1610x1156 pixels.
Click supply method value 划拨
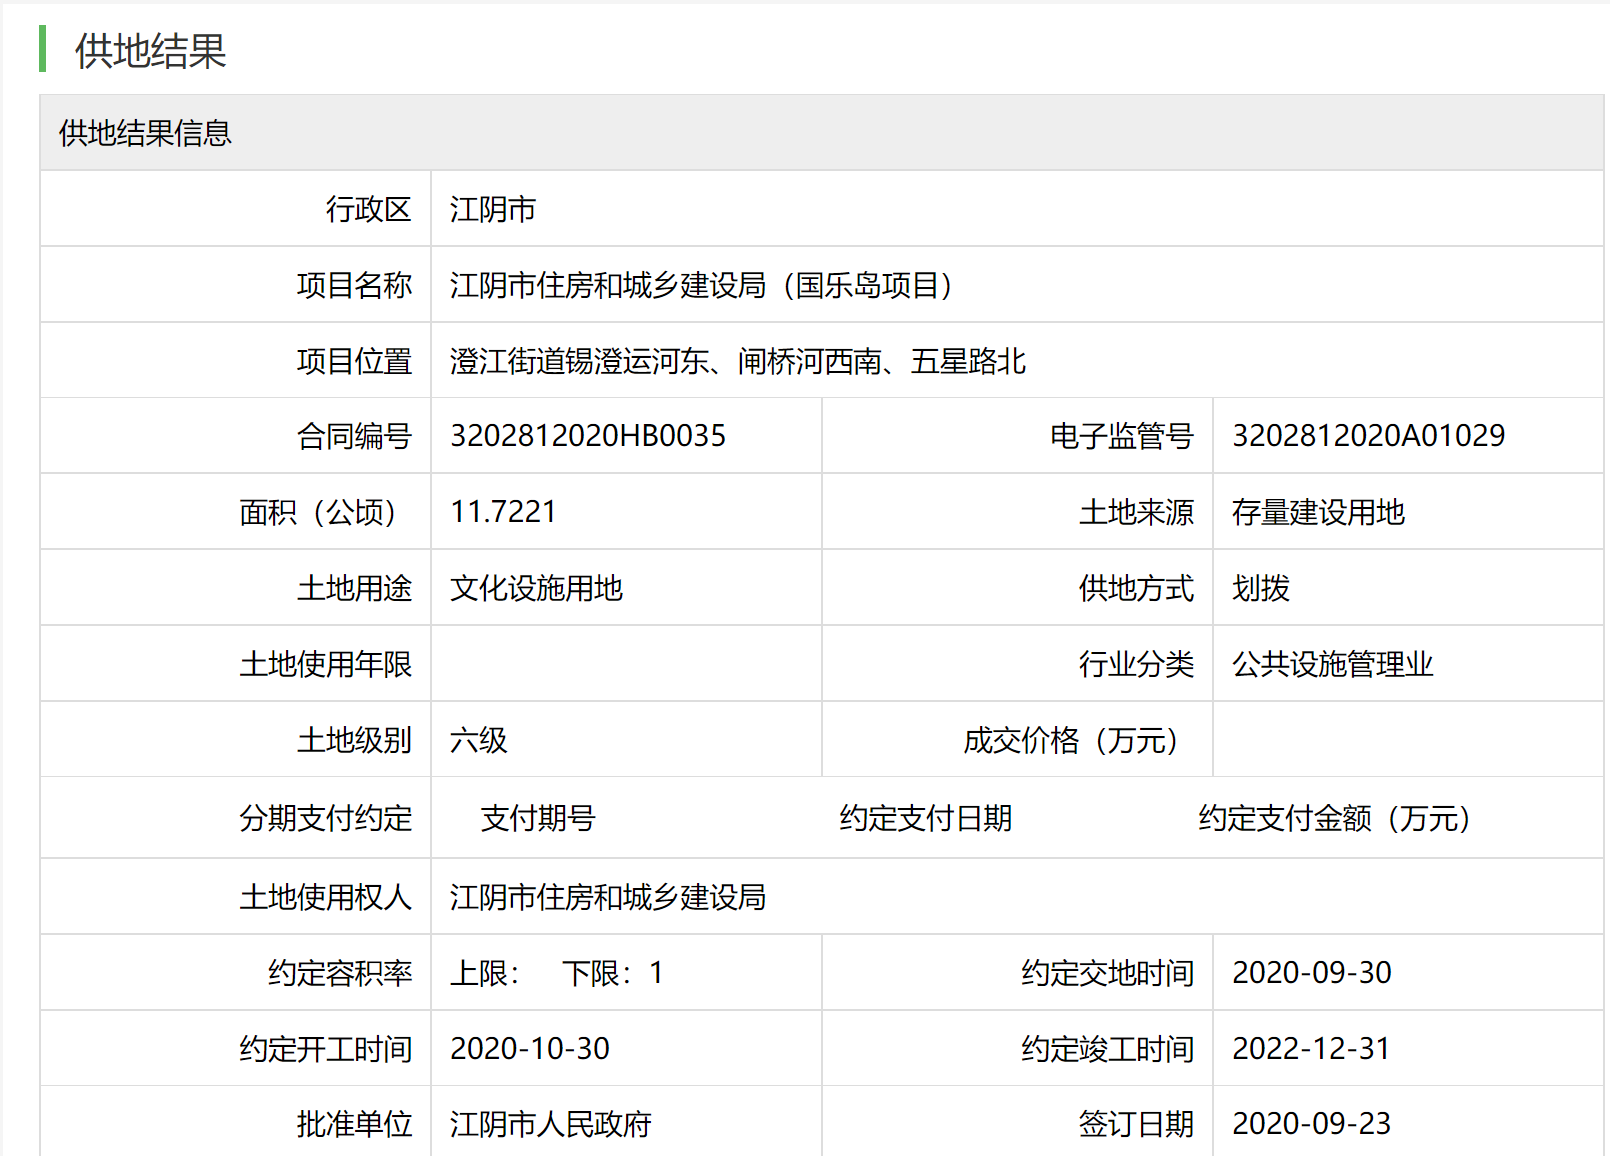(1260, 588)
